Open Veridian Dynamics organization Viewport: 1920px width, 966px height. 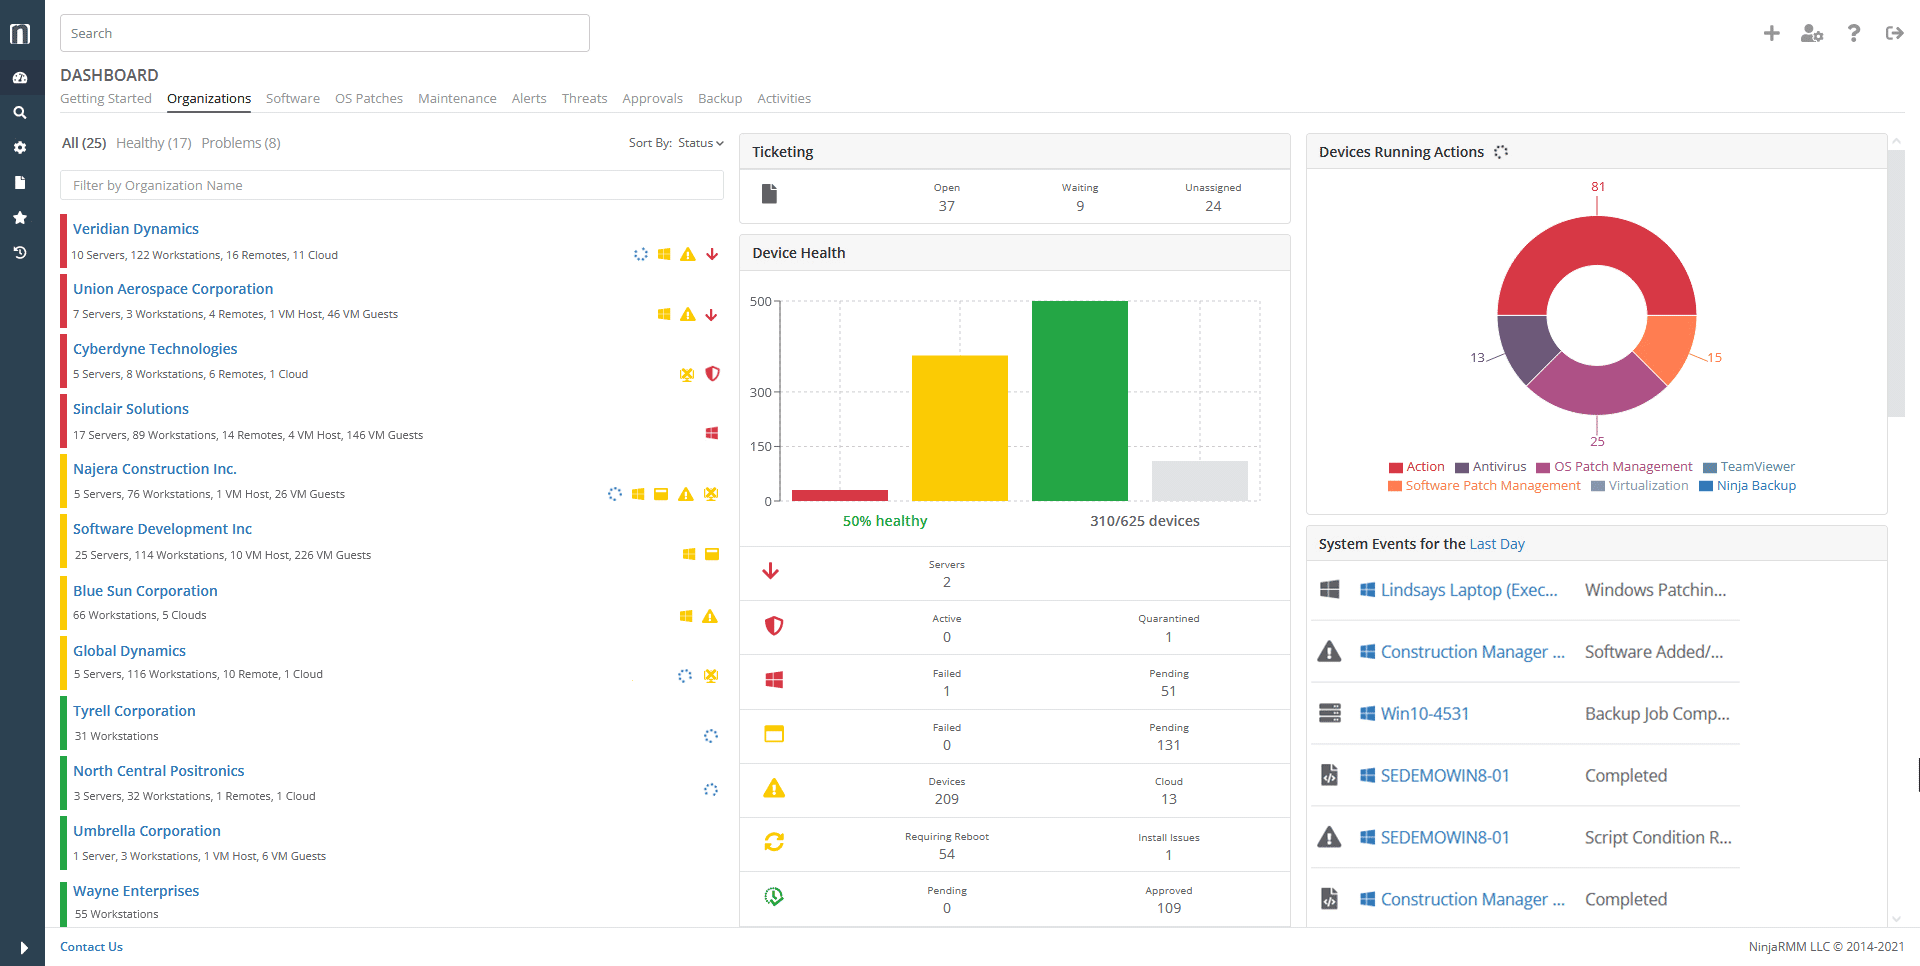coord(136,229)
